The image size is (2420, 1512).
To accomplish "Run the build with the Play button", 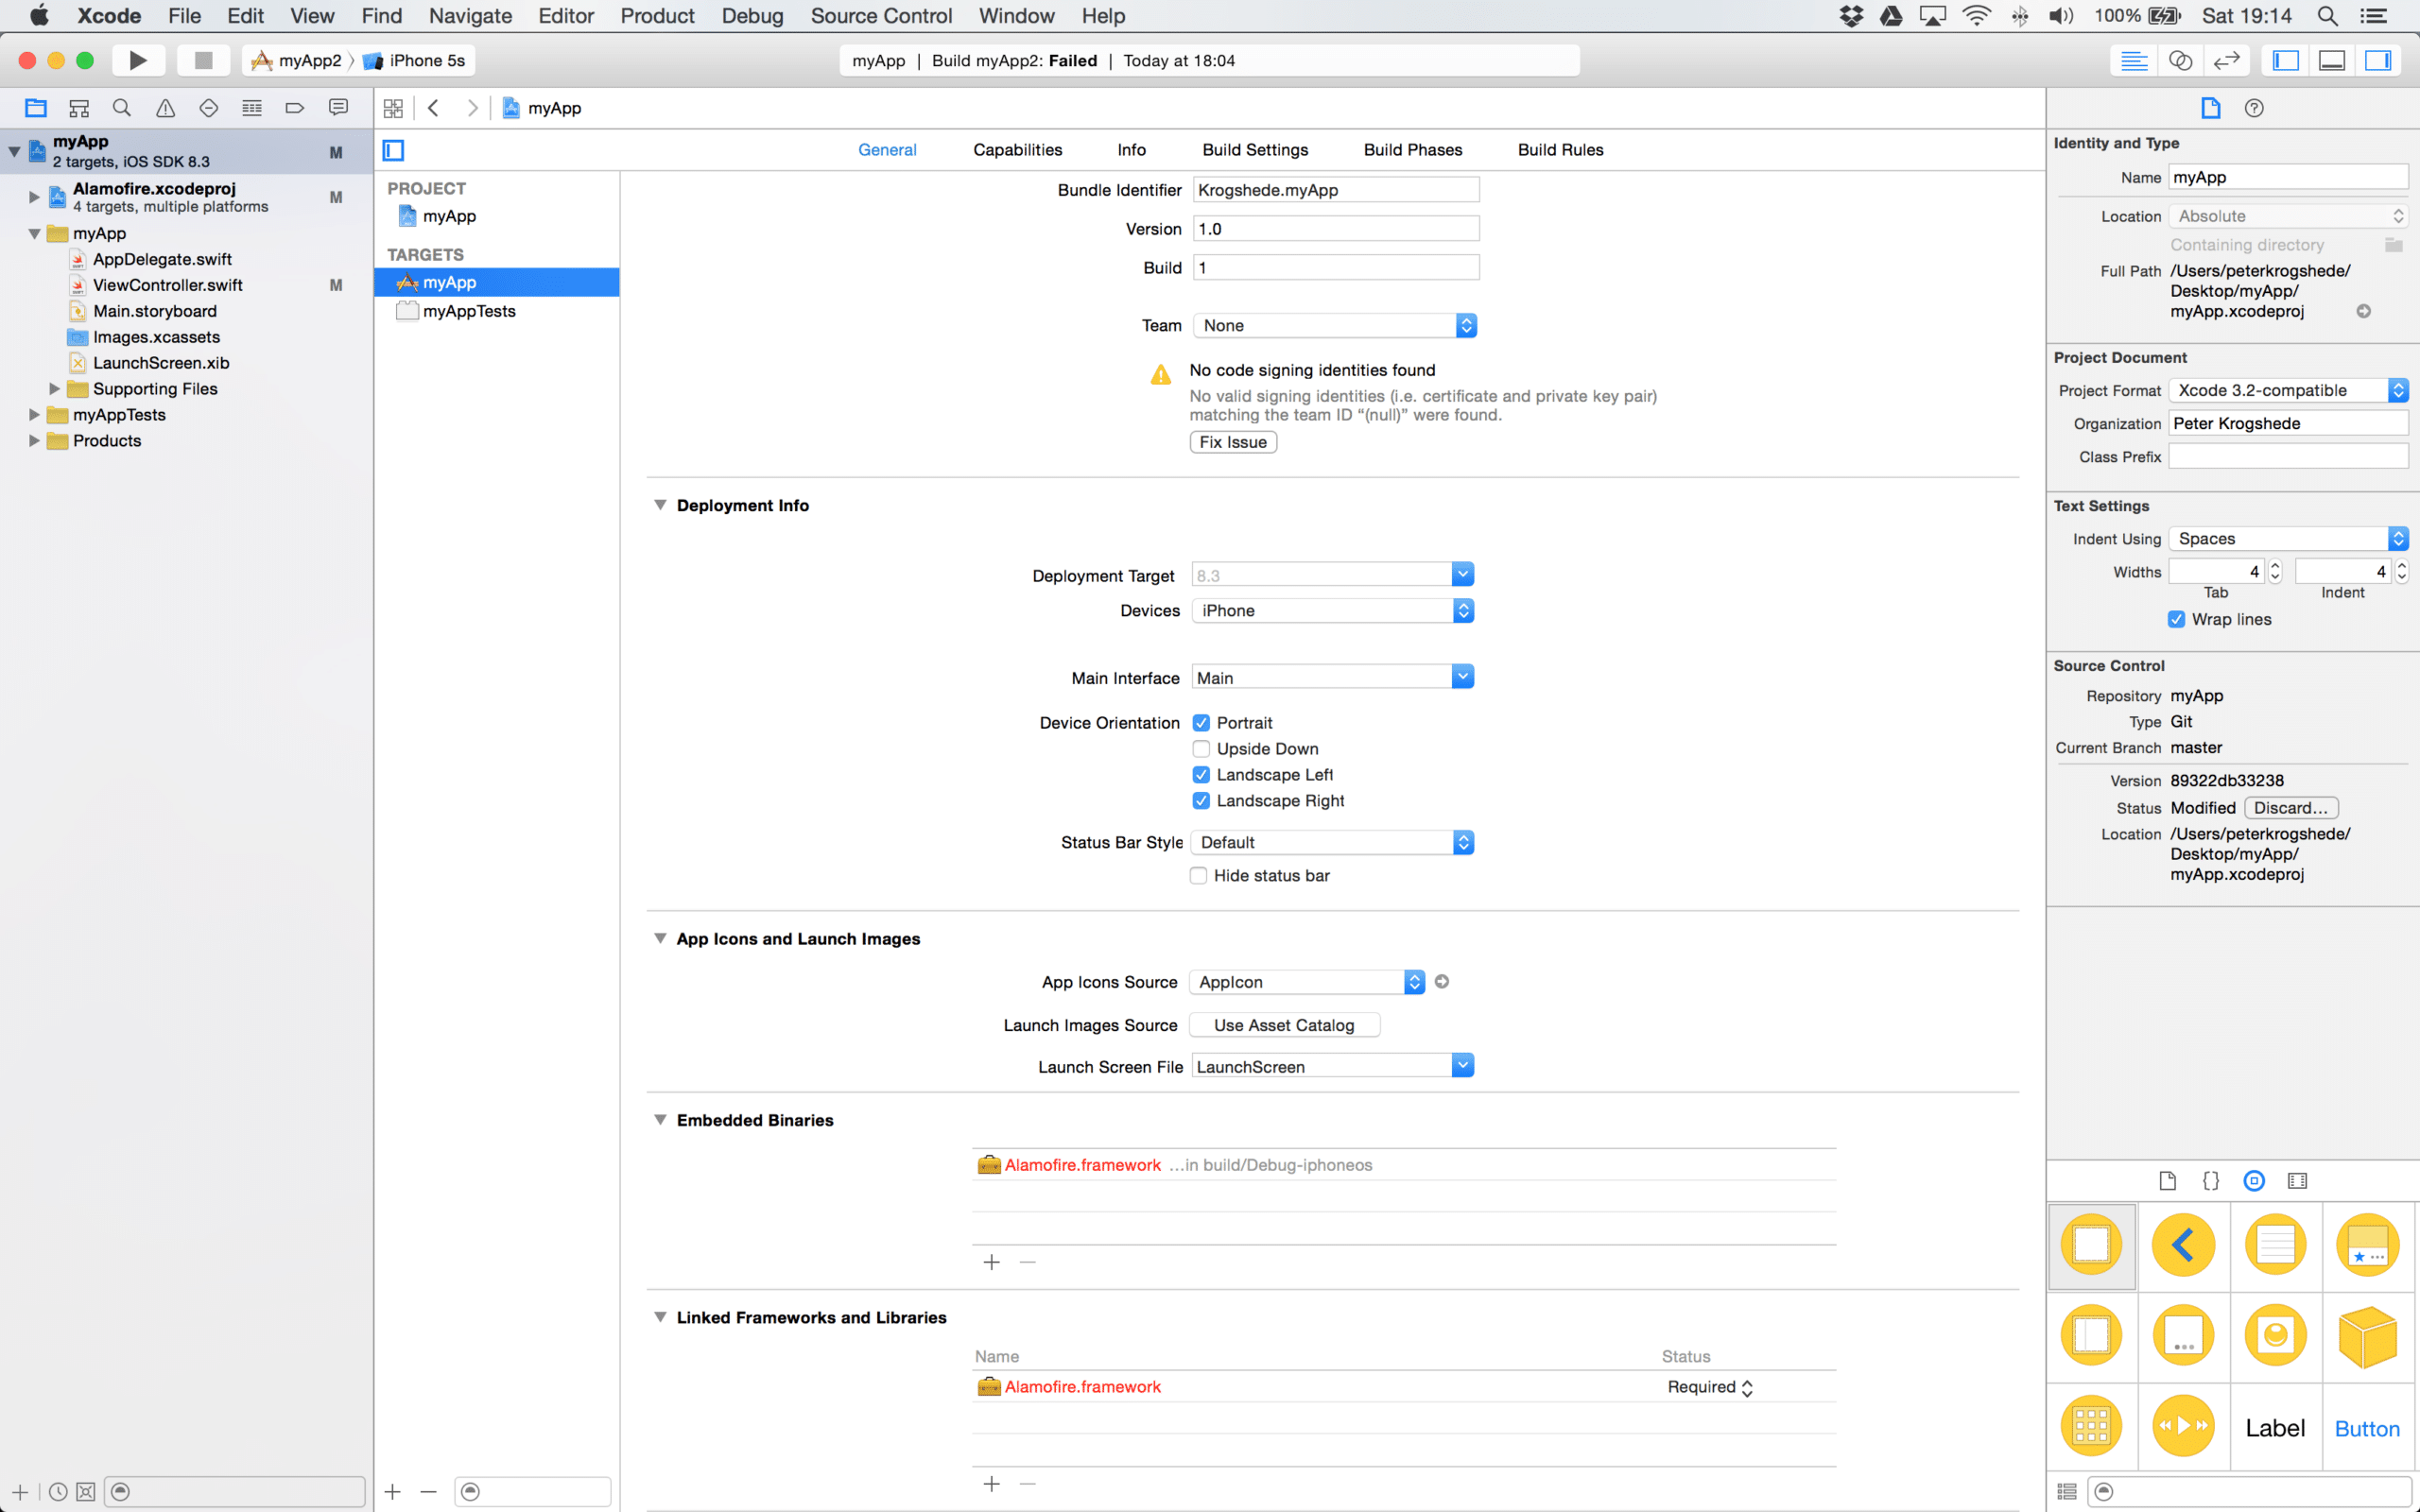I will pyautogui.click(x=138, y=60).
